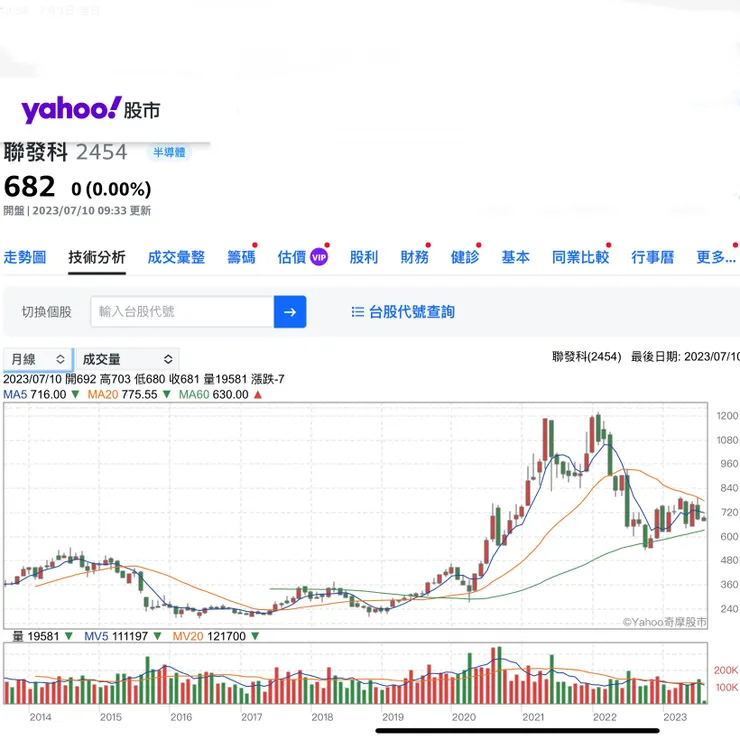Click the 1200 price axis label

click(727, 416)
